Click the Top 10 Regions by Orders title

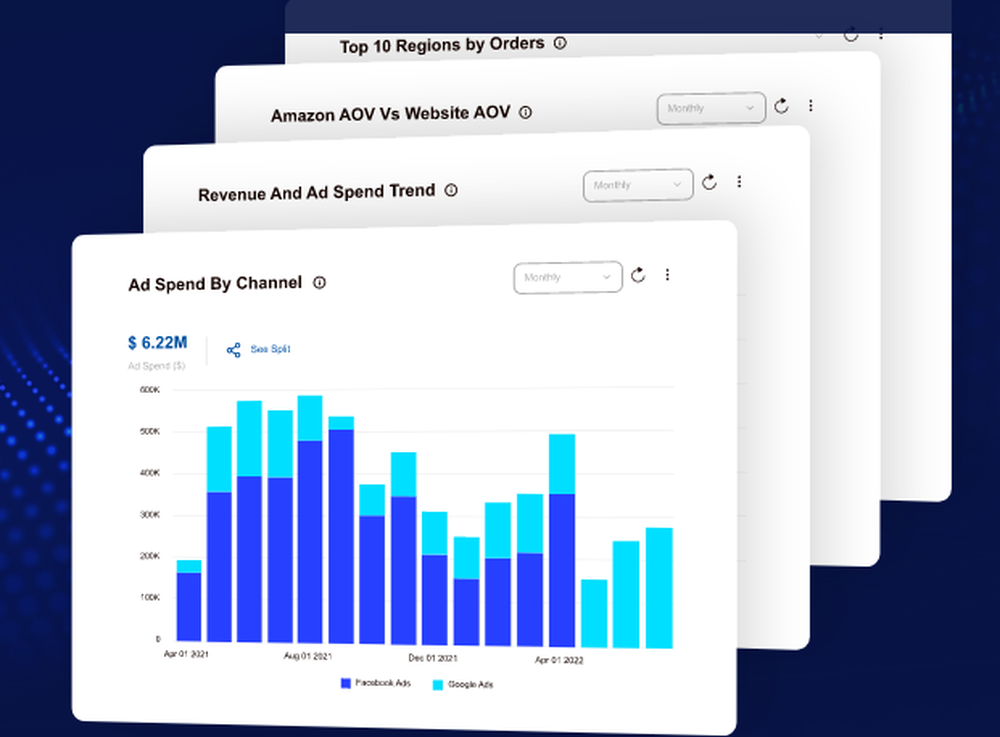click(x=442, y=45)
